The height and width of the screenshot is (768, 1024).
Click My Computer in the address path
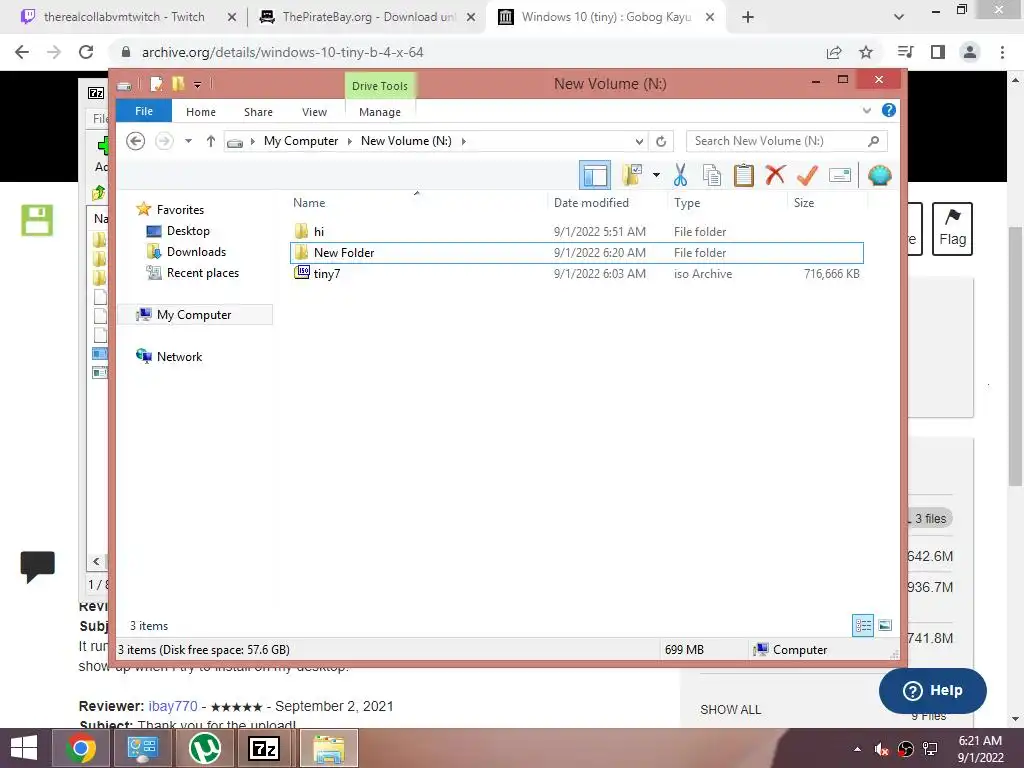(x=301, y=140)
